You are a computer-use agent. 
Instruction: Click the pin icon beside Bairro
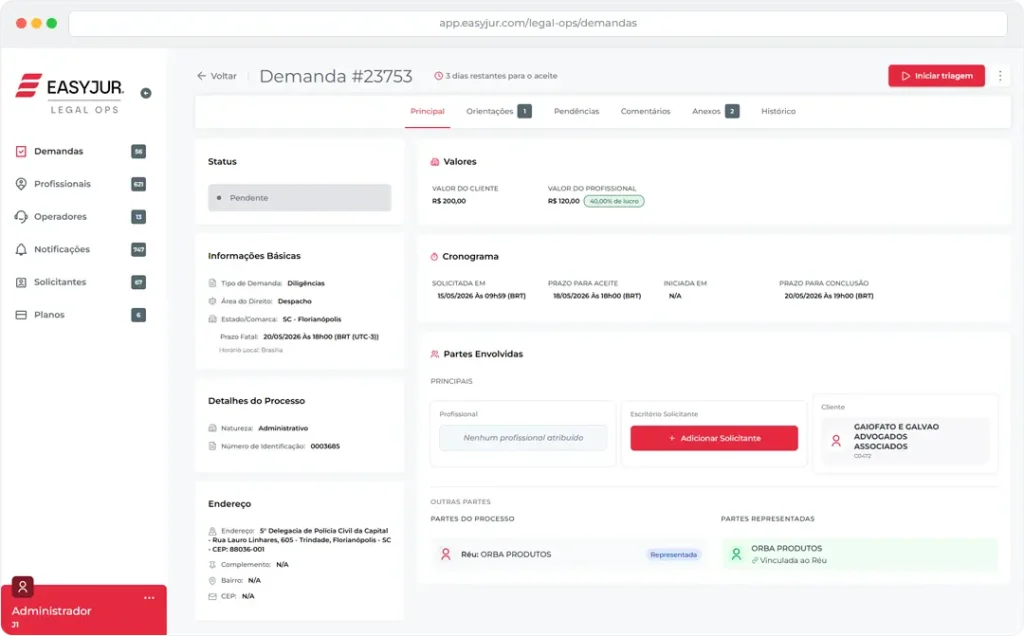coord(212,580)
